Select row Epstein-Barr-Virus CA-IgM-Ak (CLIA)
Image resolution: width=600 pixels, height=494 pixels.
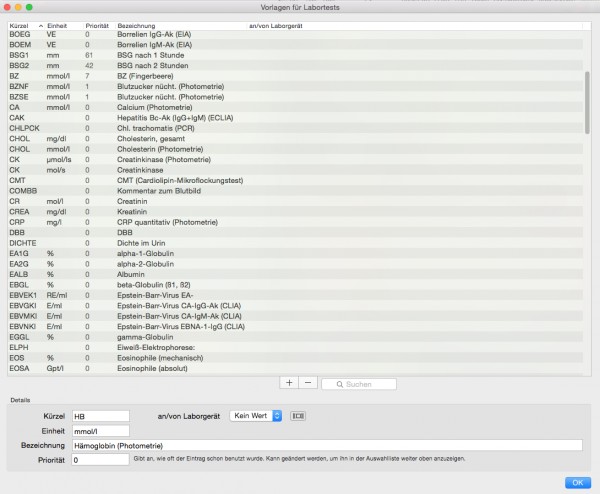click(x=295, y=316)
